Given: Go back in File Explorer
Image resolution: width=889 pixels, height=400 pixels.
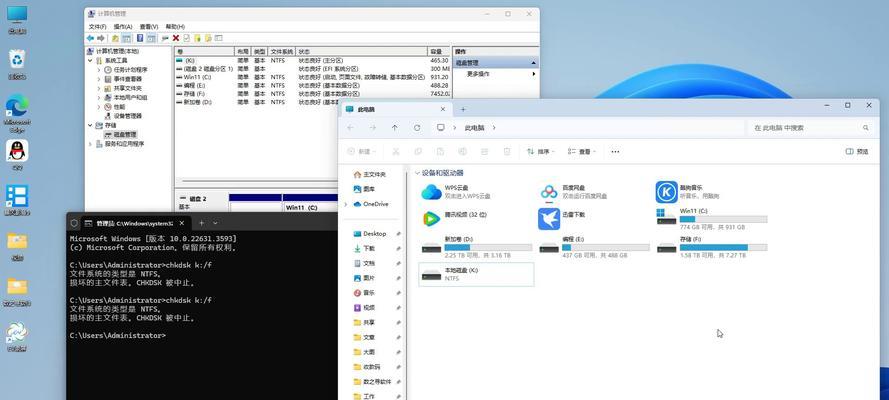Looking at the screenshot, I should point(350,128).
